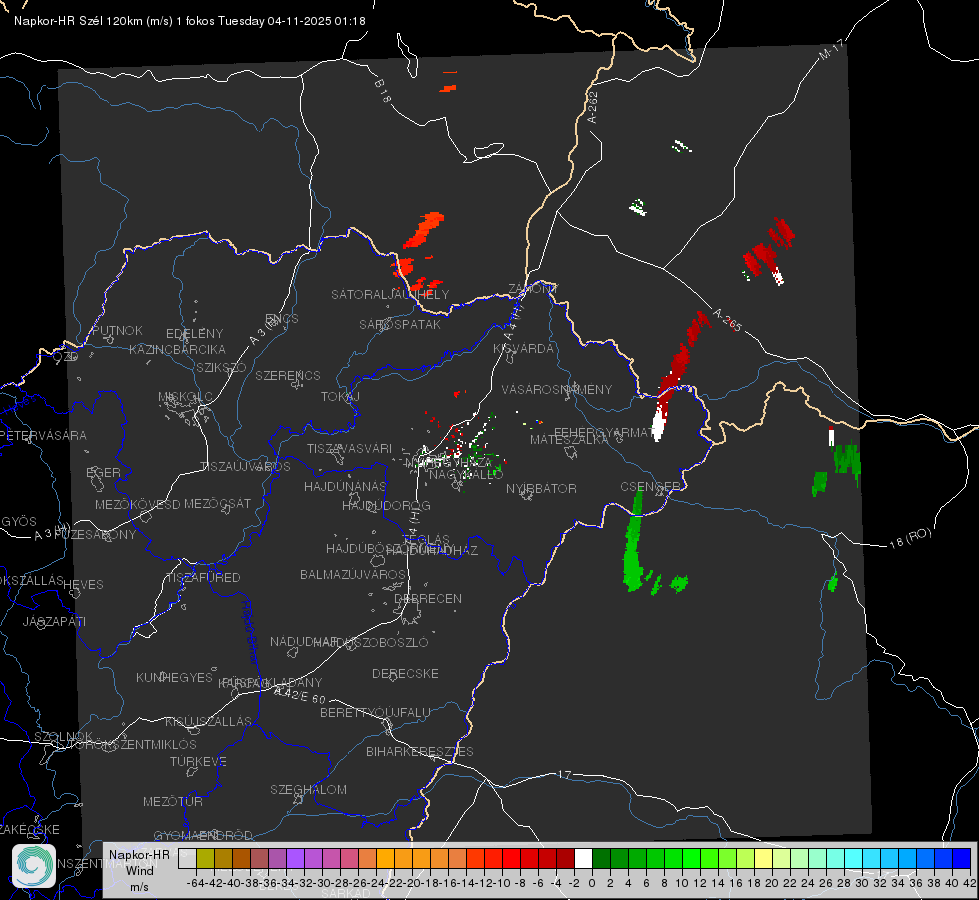The image size is (979, 900).
Task: Click the SZEGHALOM city label
Action: pyautogui.click(x=308, y=789)
